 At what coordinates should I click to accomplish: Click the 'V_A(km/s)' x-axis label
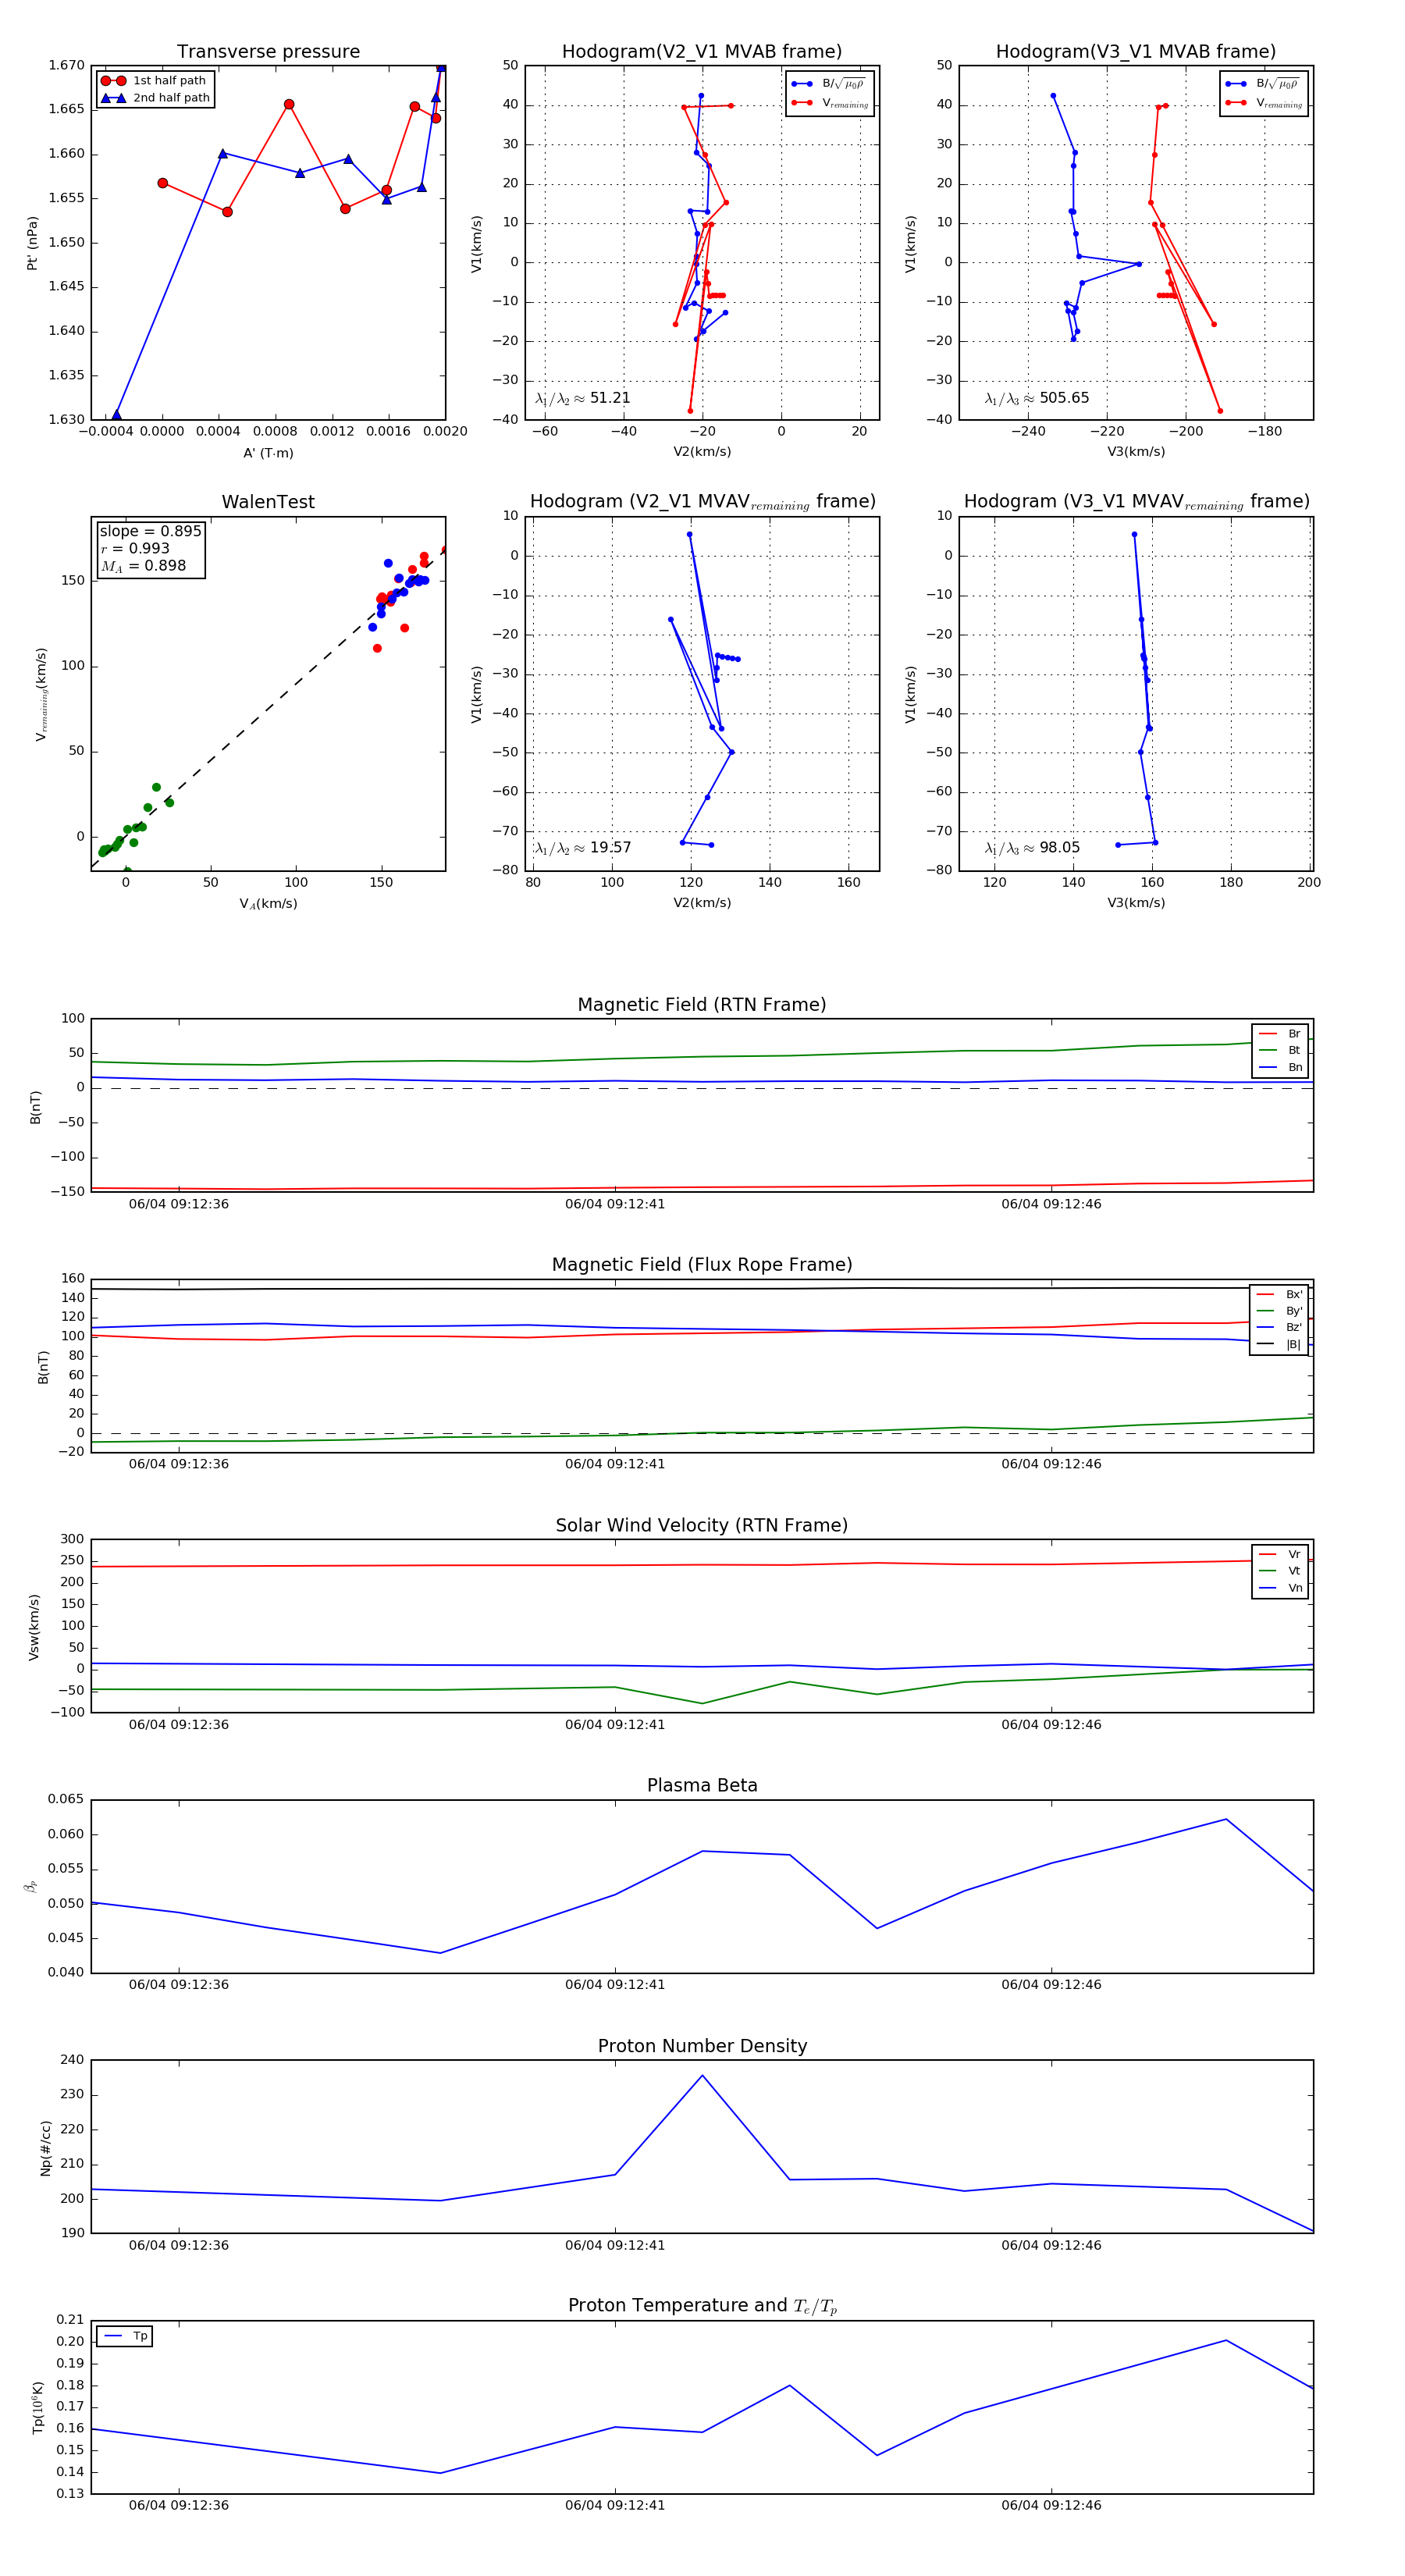coord(268,904)
